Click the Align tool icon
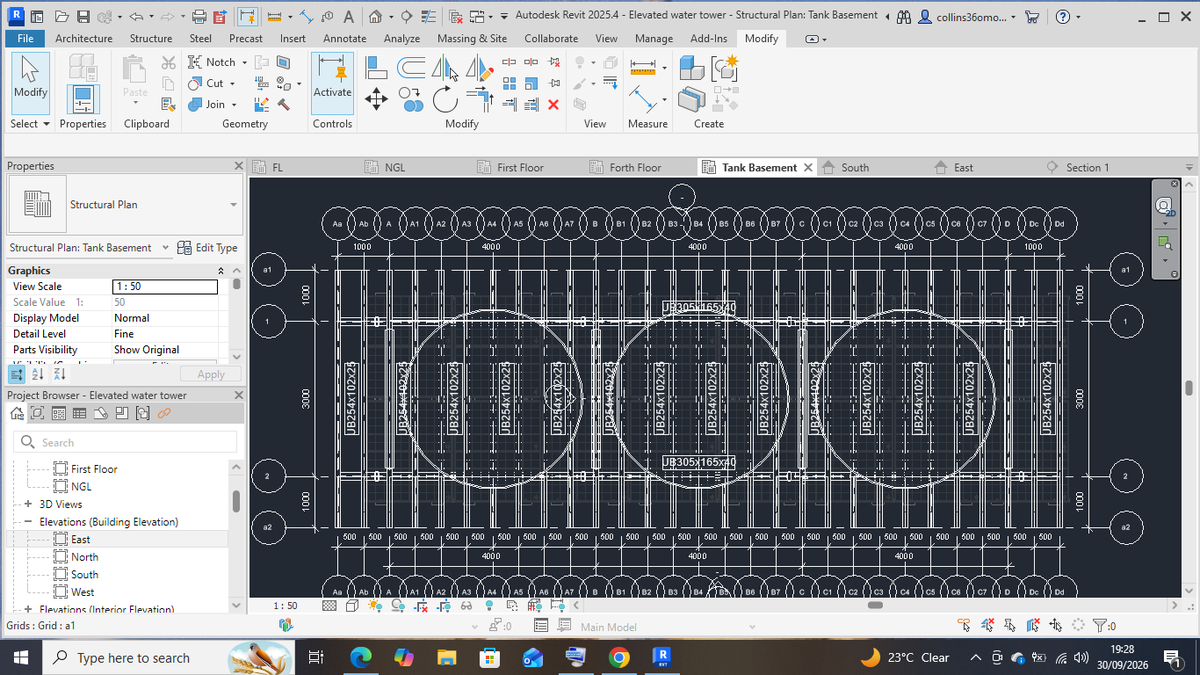The height and width of the screenshot is (675, 1200). point(376,67)
